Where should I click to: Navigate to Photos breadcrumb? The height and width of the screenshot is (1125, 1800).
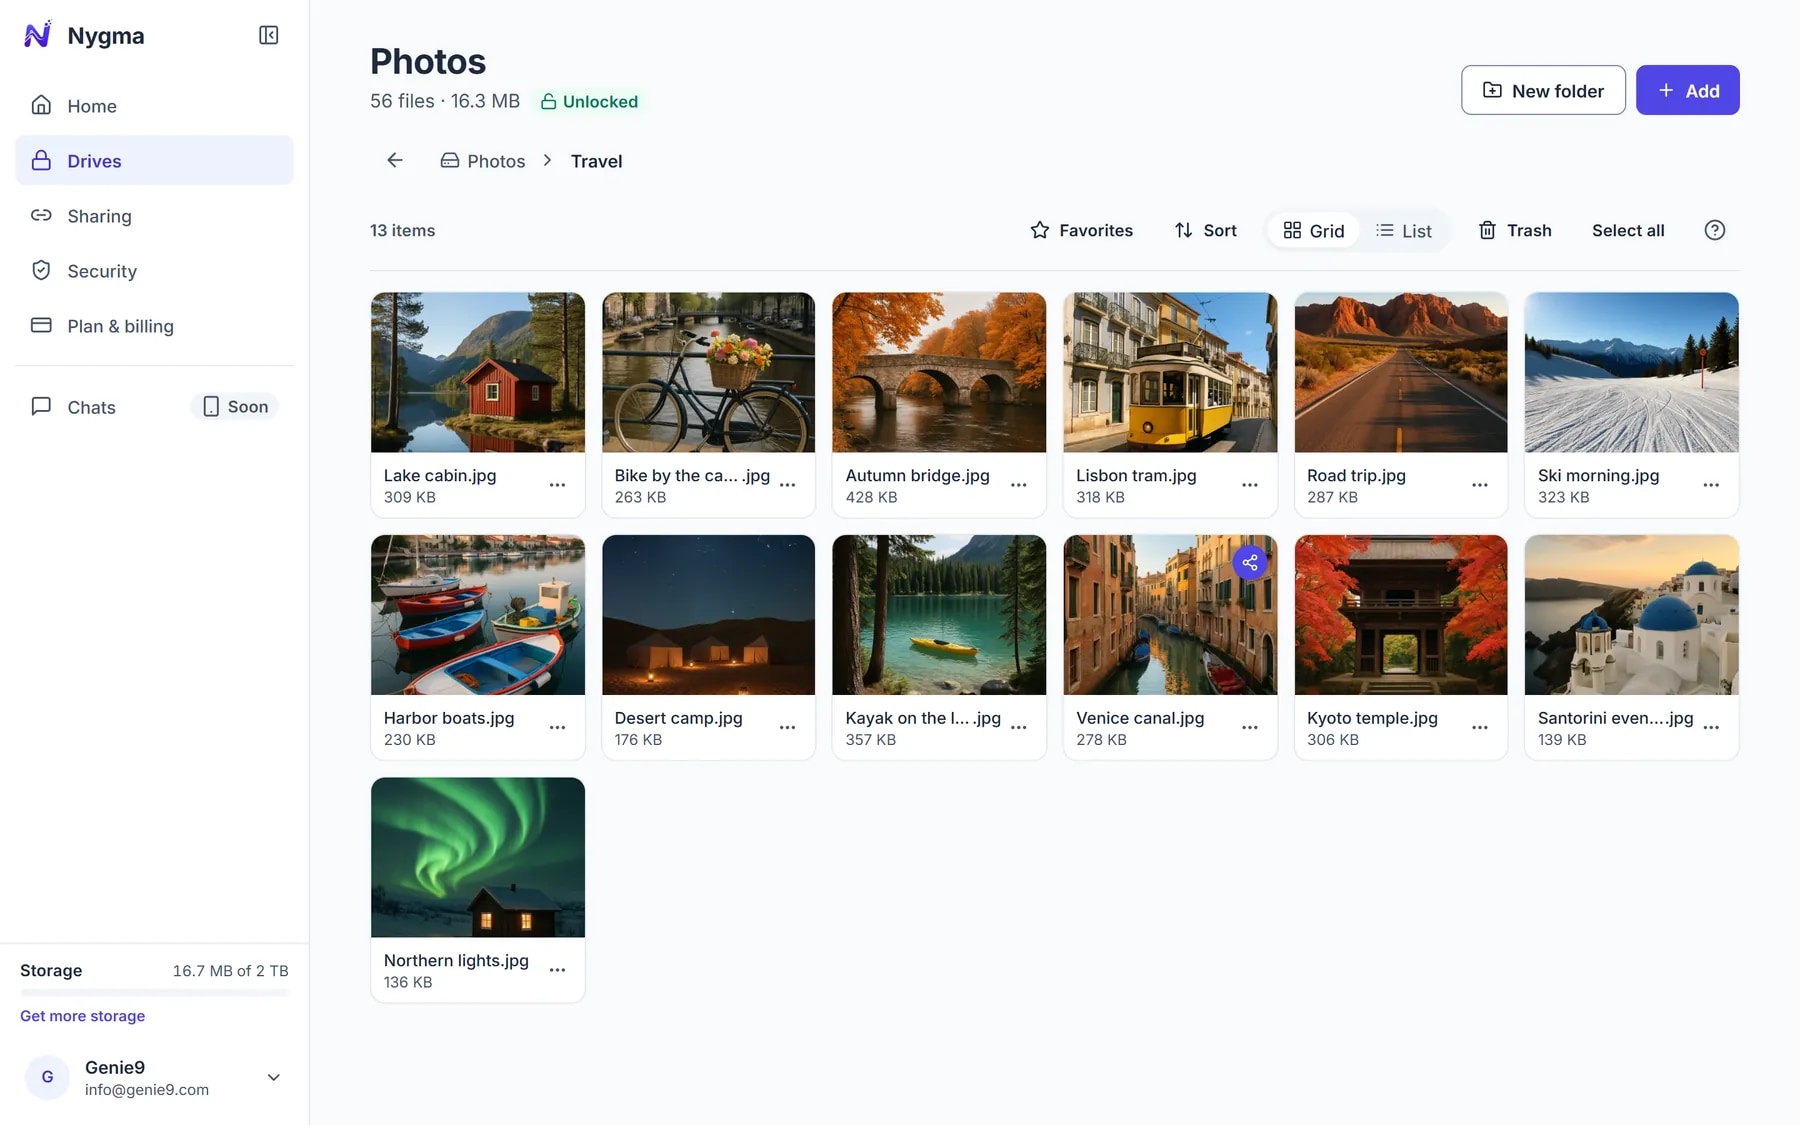483,160
